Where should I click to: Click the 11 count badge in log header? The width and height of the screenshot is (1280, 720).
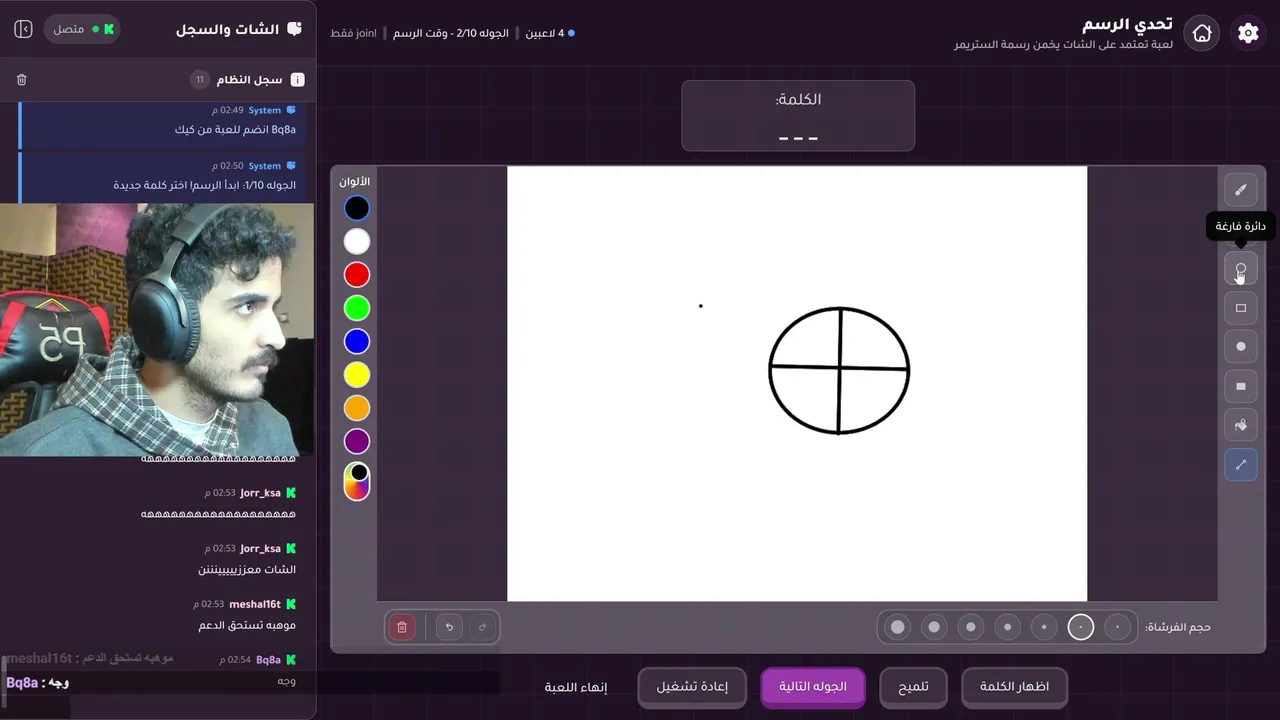pyautogui.click(x=200, y=80)
